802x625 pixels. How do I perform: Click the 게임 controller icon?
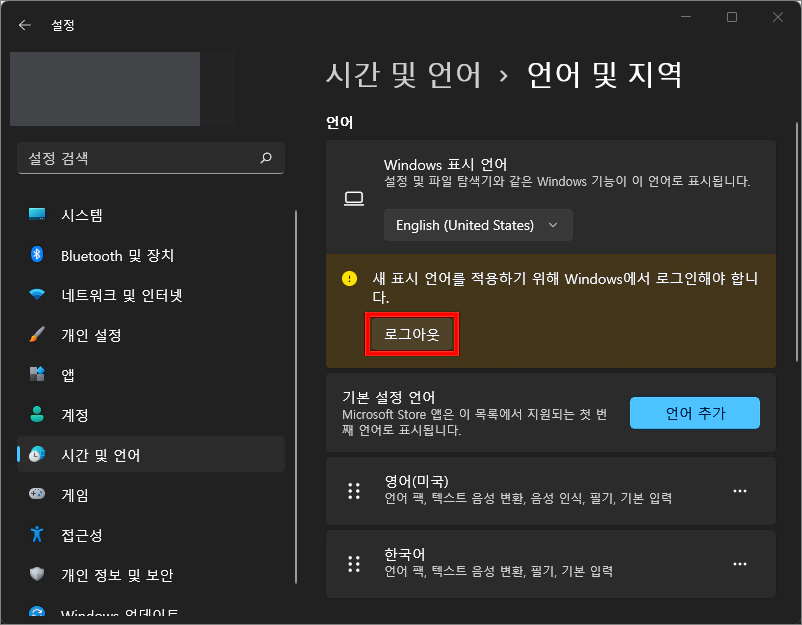pos(37,494)
